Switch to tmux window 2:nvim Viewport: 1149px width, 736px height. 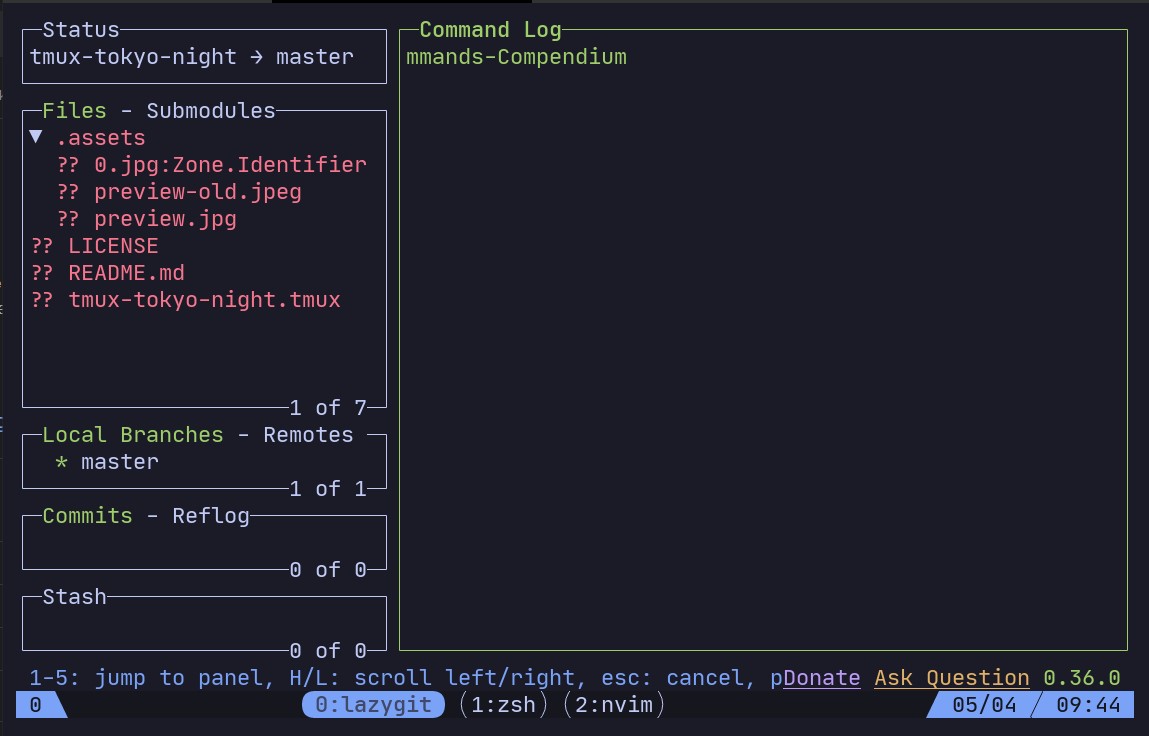click(614, 704)
